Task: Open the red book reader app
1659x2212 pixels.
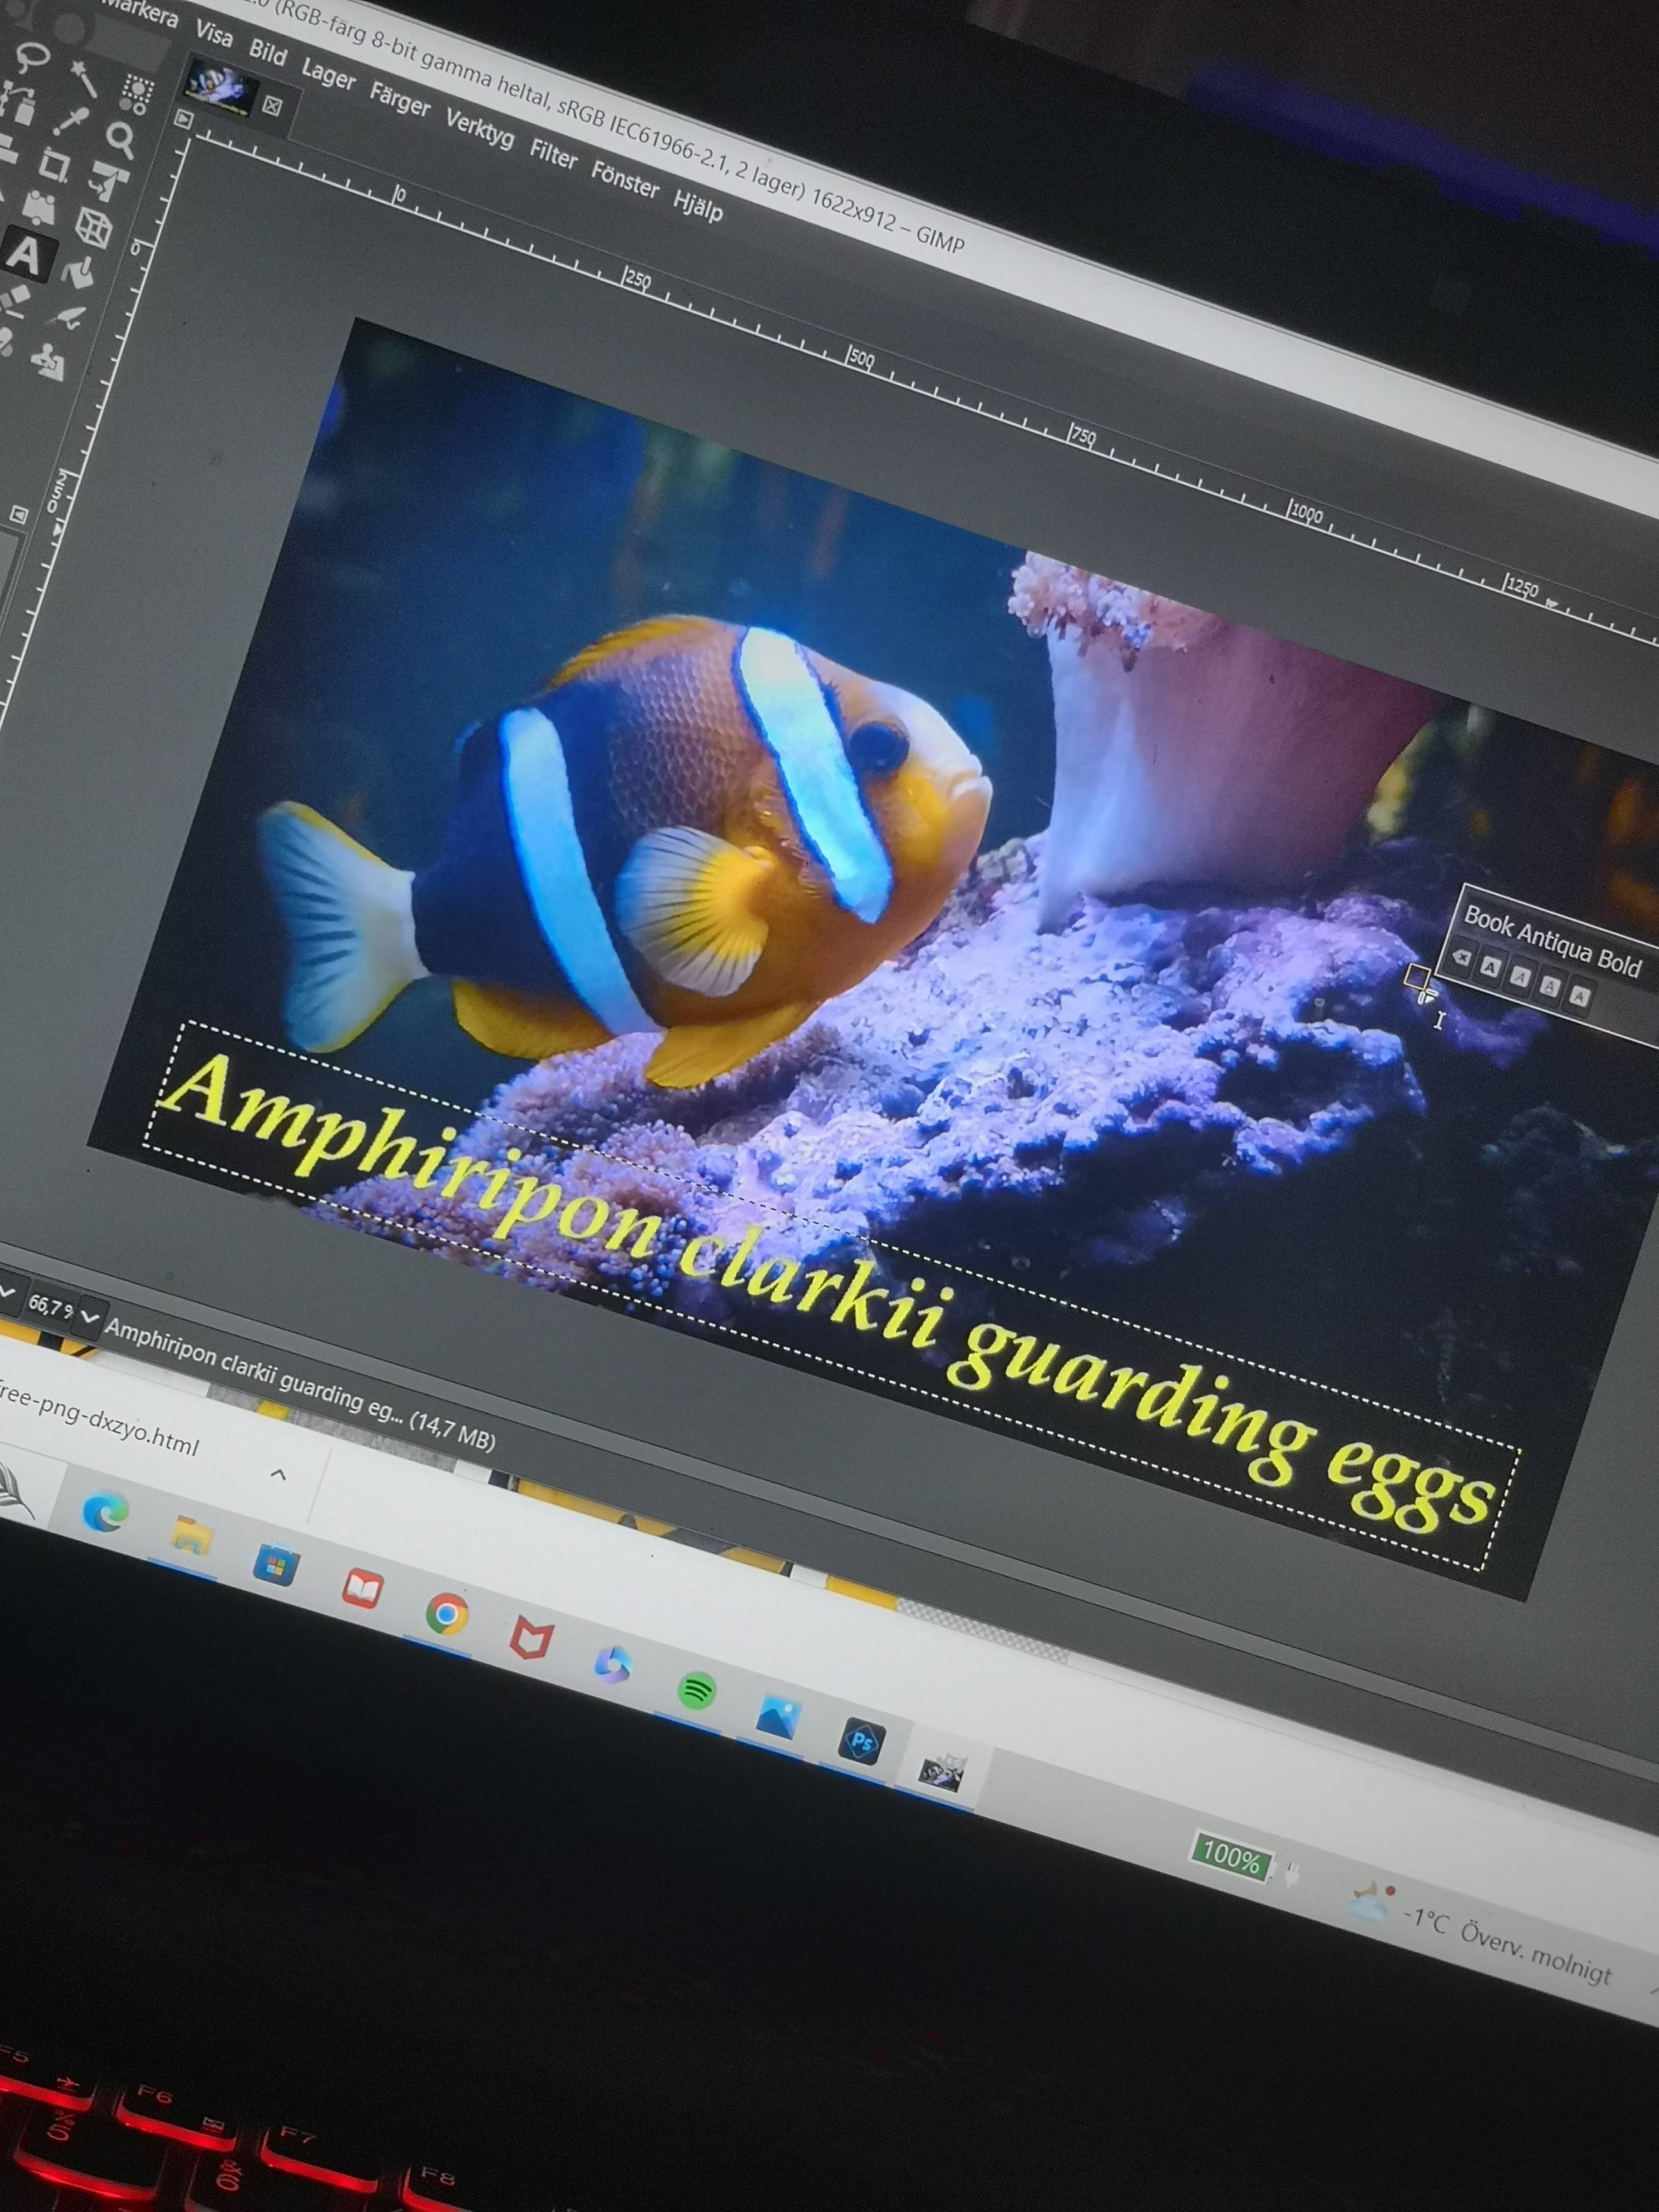Action: [x=362, y=1589]
